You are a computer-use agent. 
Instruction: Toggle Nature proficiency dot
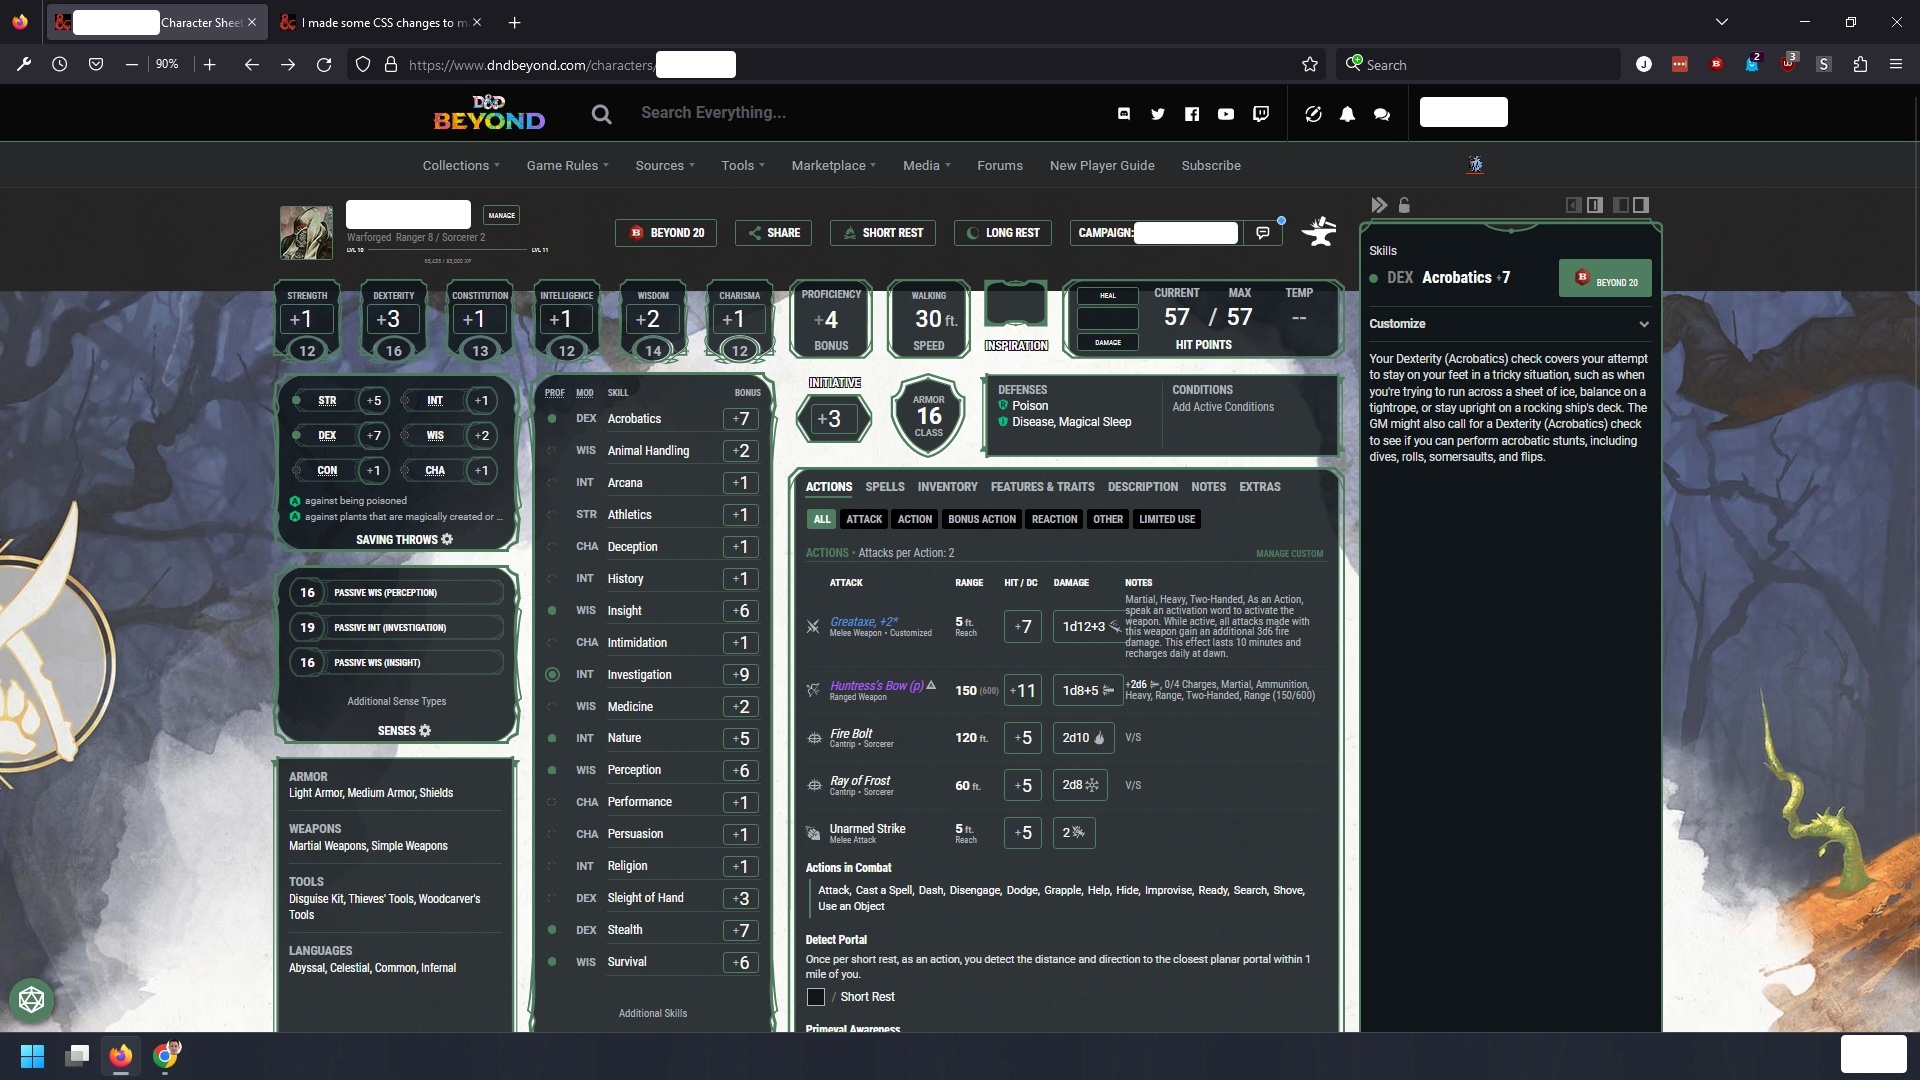point(552,738)
